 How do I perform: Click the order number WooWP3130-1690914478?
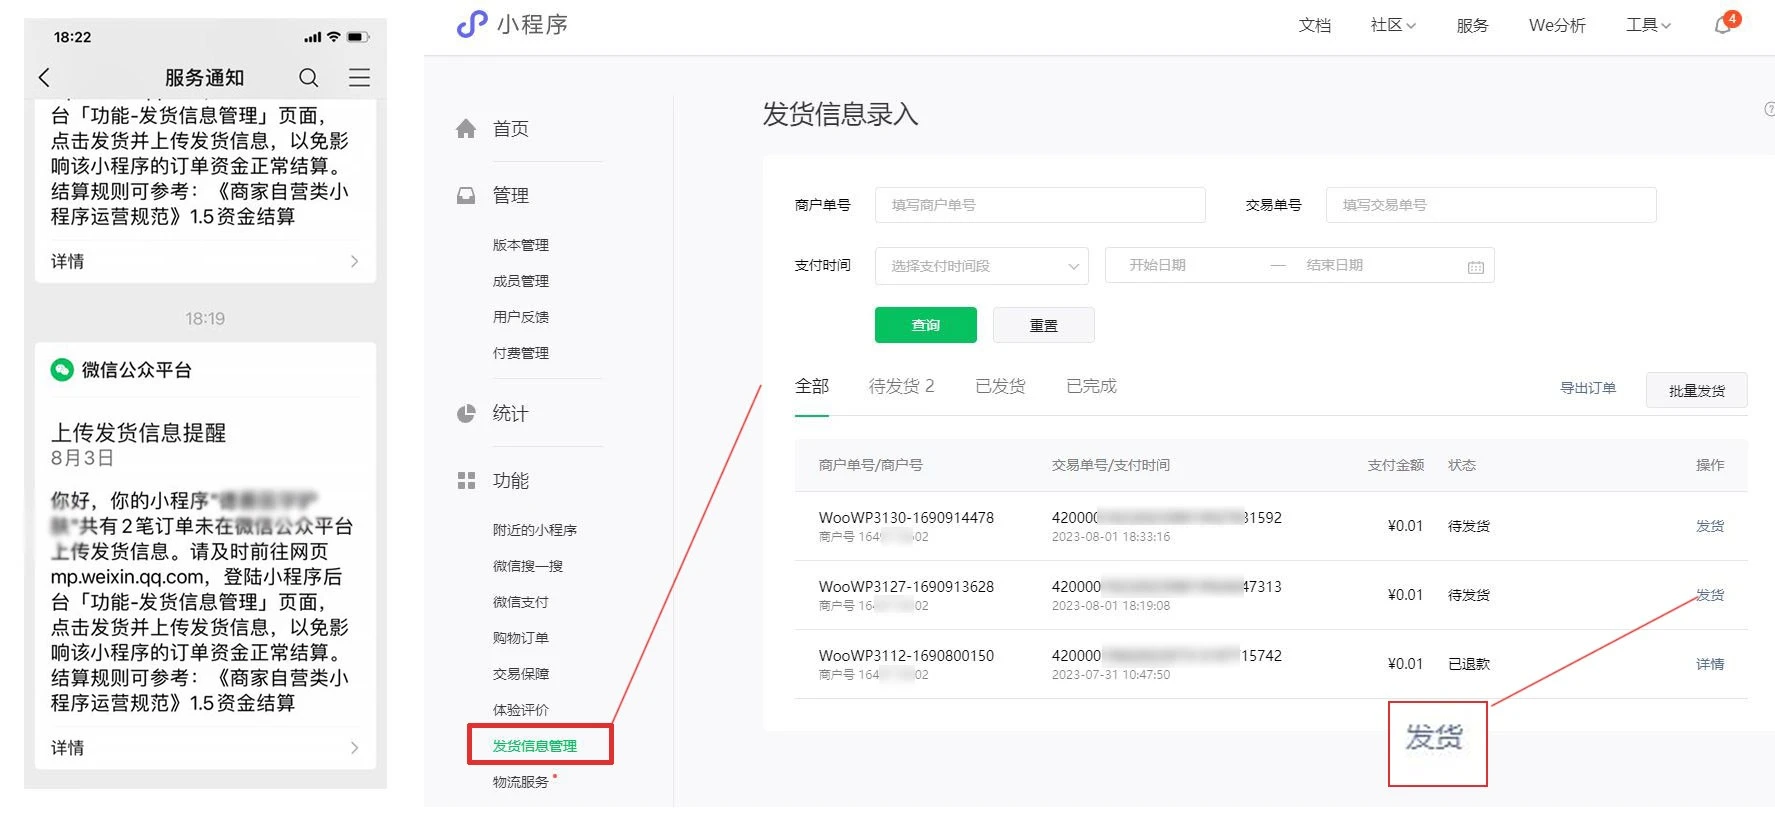pos(906,518)
